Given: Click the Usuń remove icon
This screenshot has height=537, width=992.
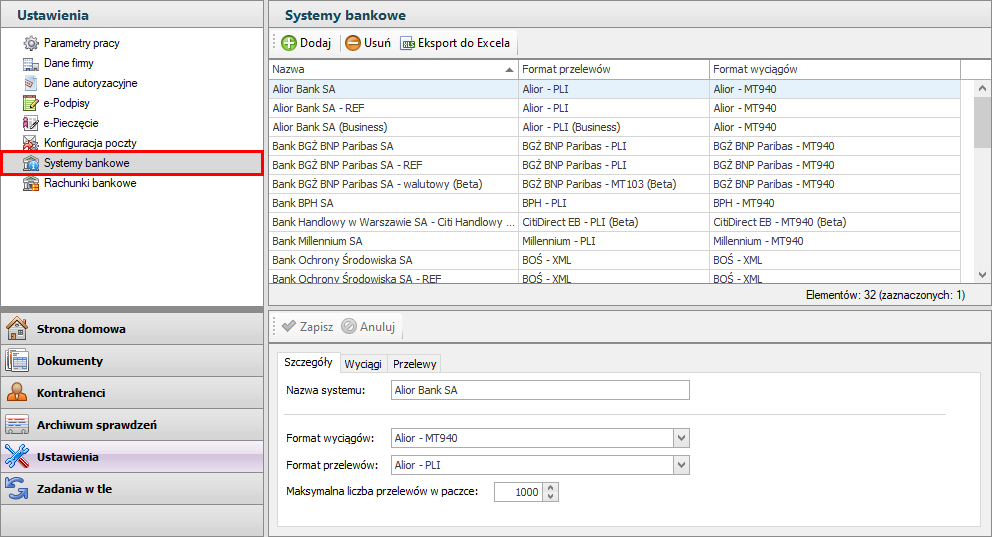Looking at the screenshot, I should tap(353, 43).
